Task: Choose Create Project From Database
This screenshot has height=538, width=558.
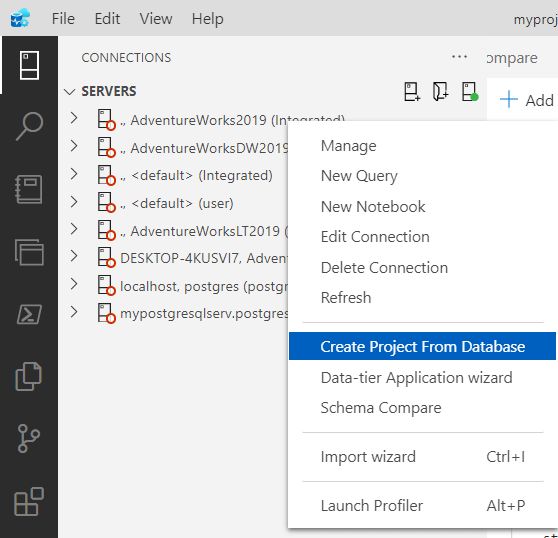Action: pyautogui.click(x=422, y=346)
